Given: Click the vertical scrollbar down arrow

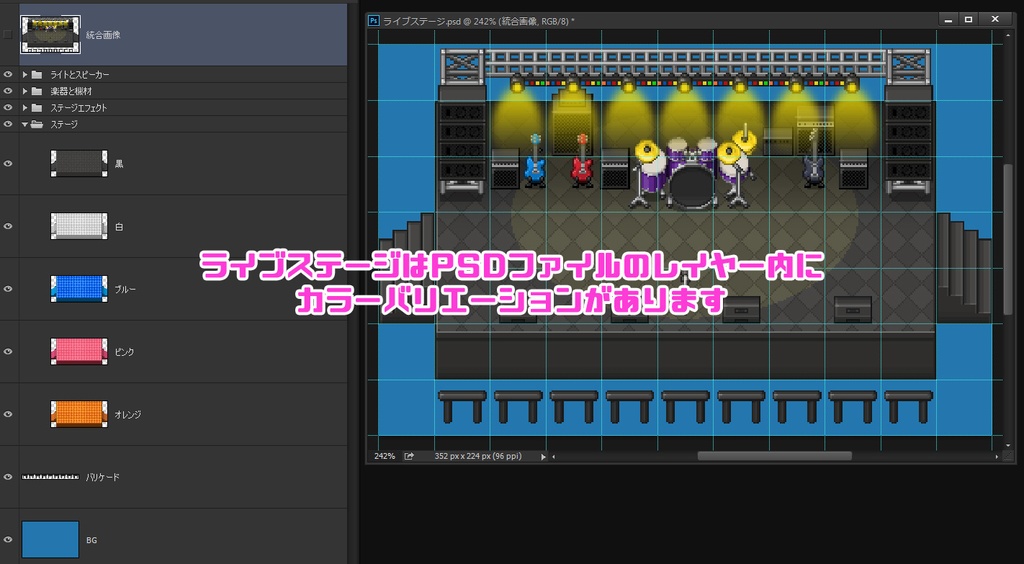Looking at the screenshot, I should pos(1008,445).
